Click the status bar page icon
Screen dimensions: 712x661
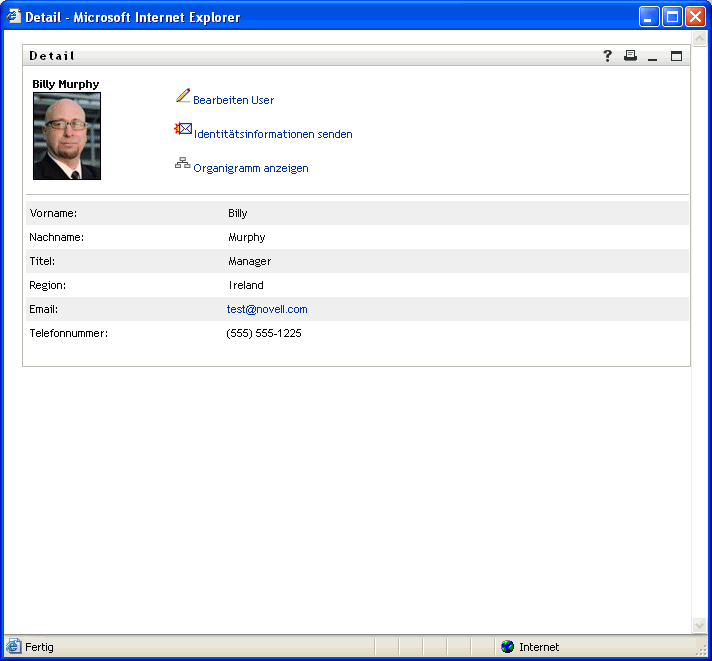[13, 646]
